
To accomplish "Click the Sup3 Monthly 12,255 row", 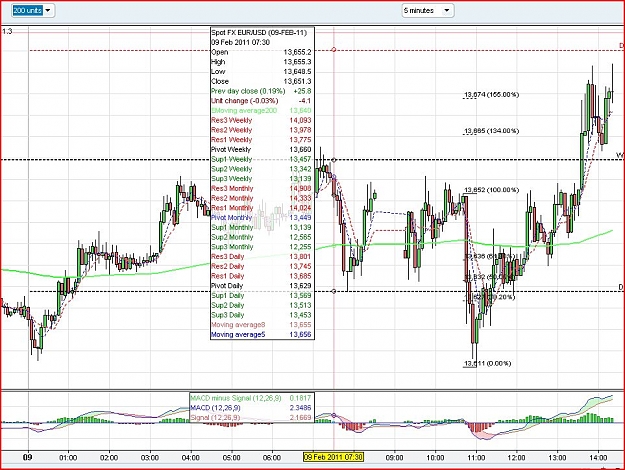I will (261, 247).
